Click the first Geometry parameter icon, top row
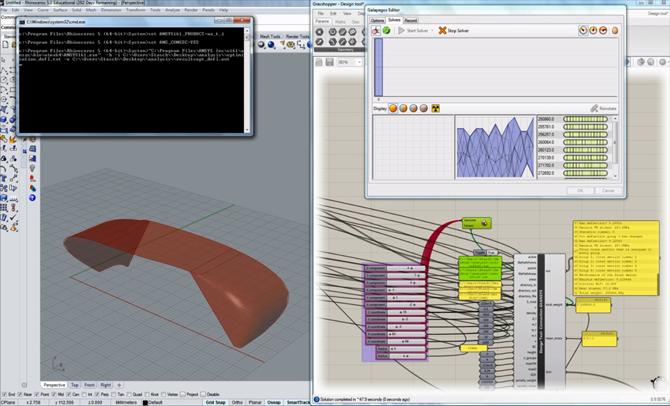Screen dimensions: 670x406 click(x=319, y=32)
